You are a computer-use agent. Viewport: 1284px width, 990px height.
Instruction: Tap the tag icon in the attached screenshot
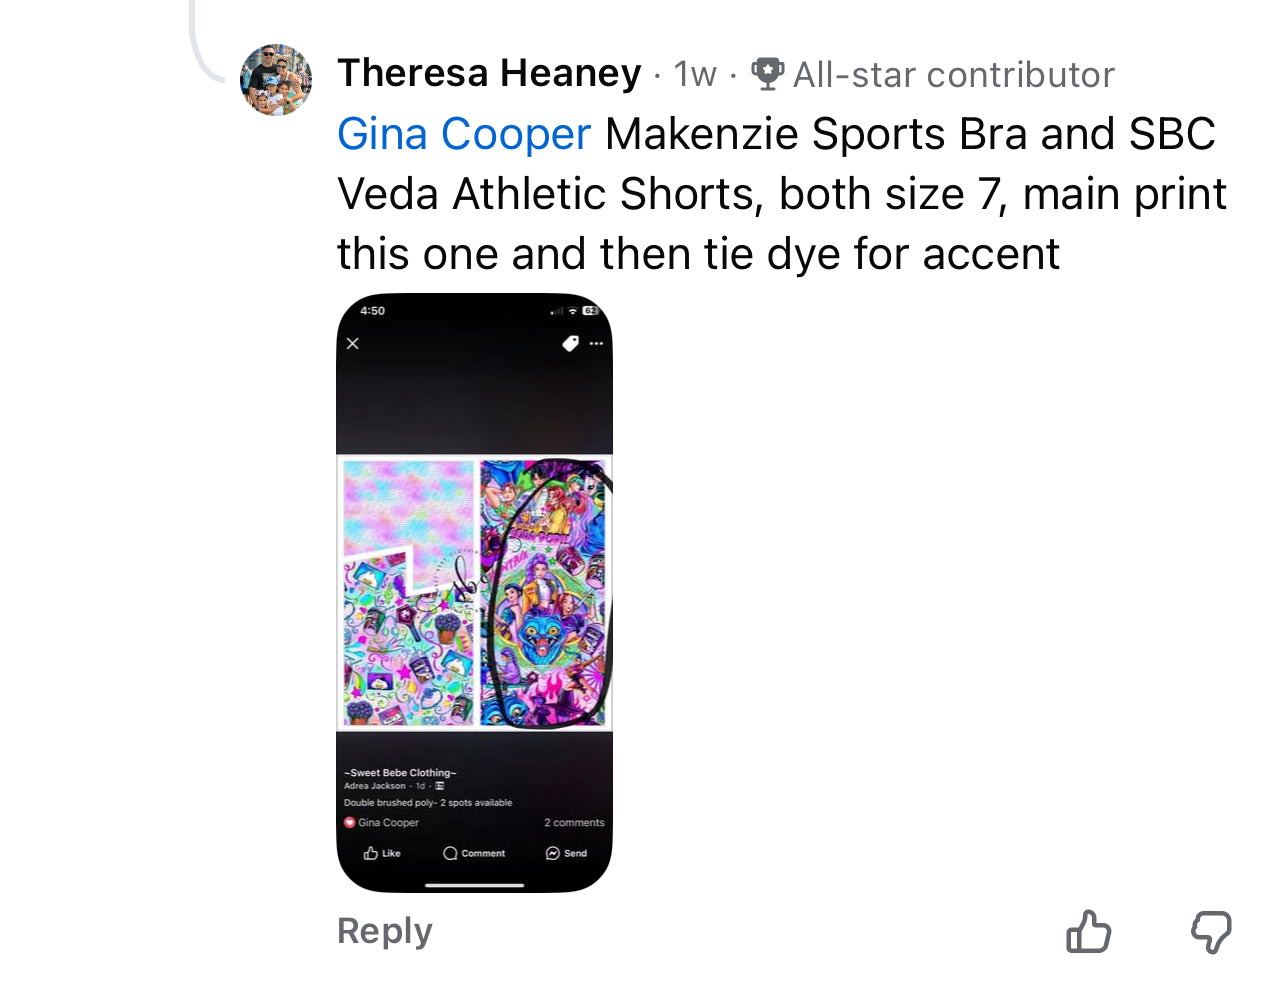click(570, 343)
